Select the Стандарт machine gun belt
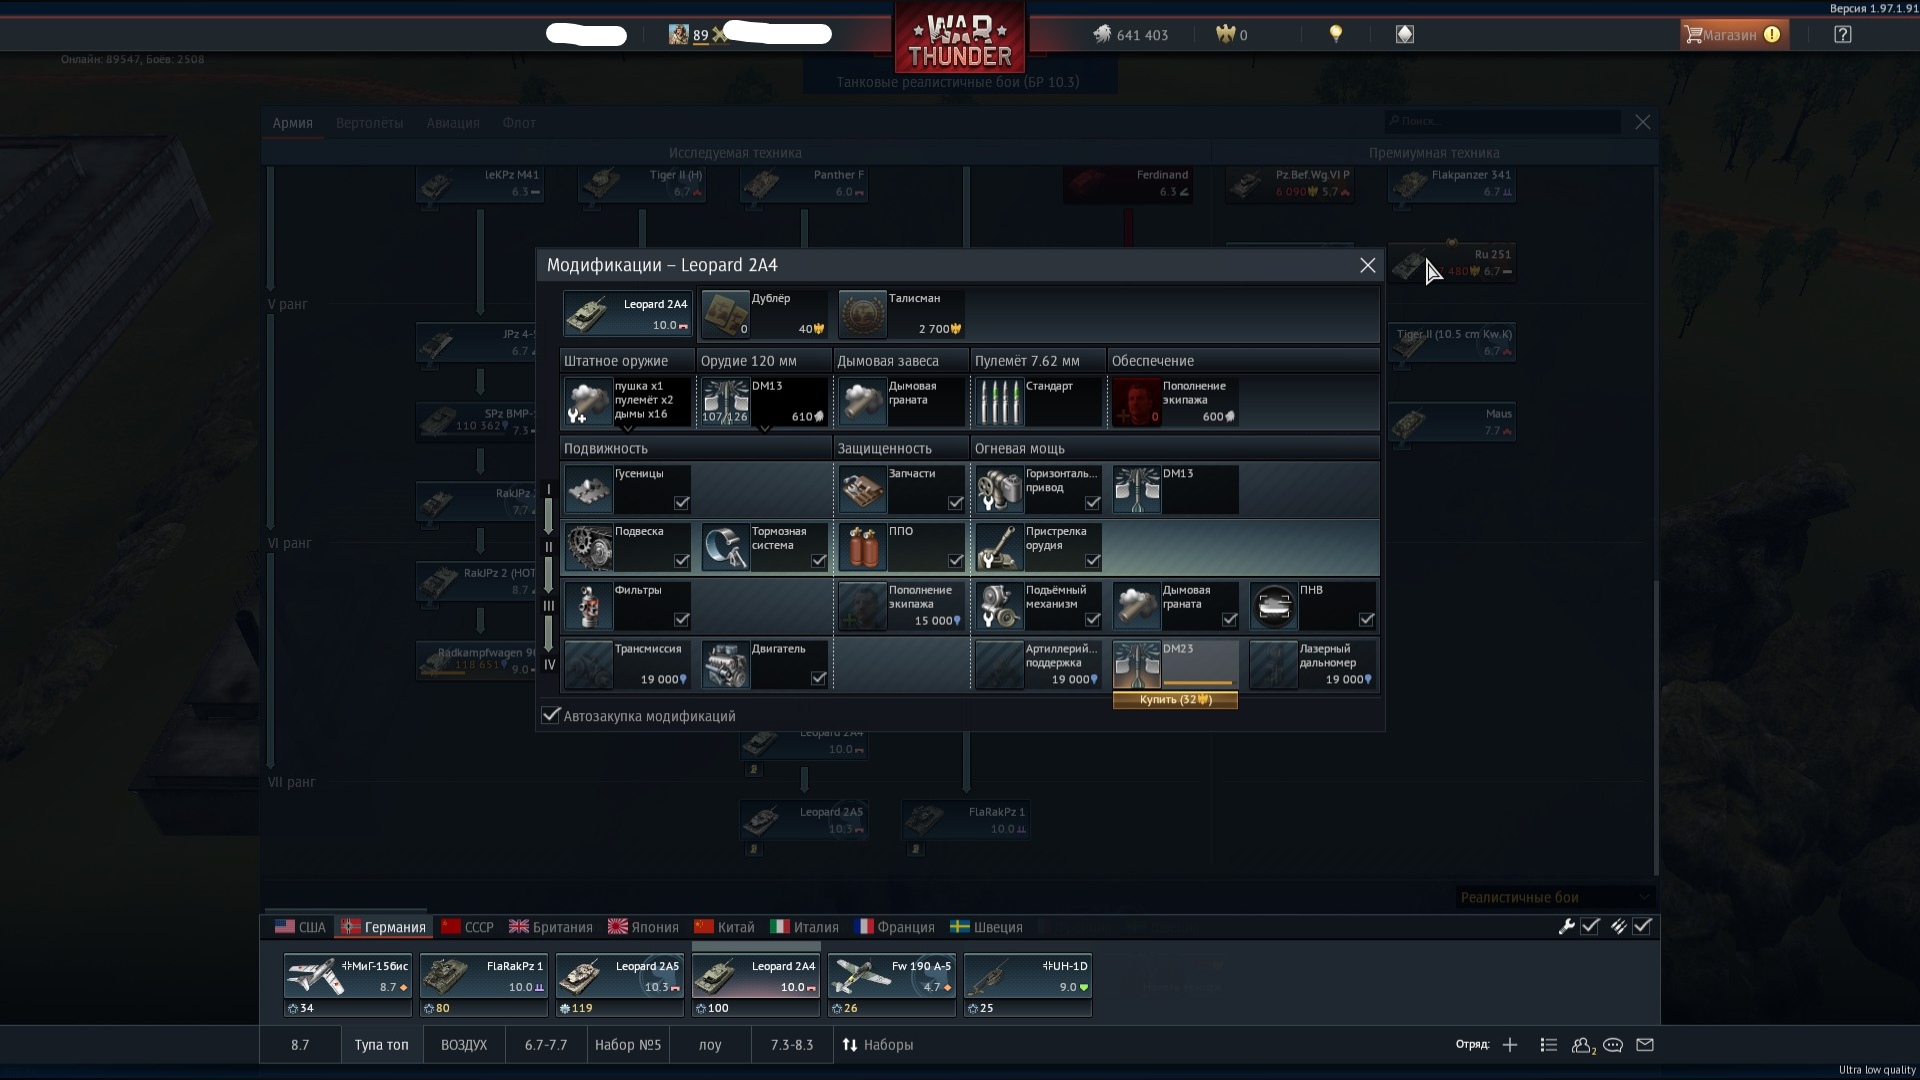 coord(1039,401)
